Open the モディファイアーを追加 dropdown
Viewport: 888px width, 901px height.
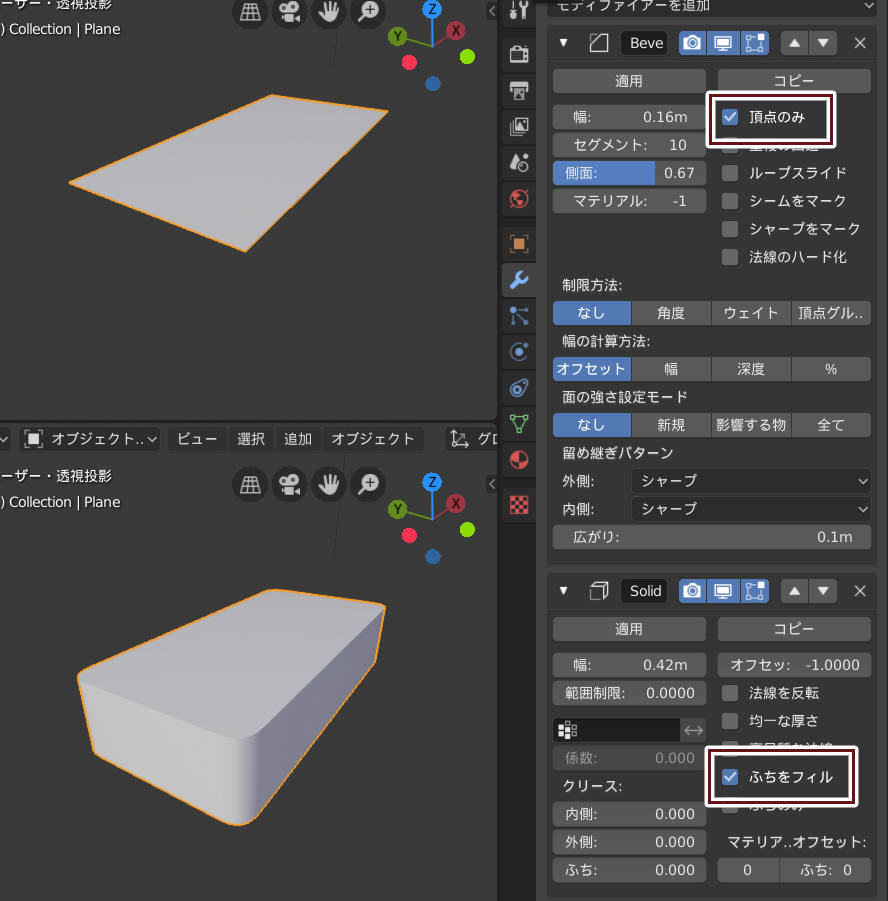pos(712,7)
